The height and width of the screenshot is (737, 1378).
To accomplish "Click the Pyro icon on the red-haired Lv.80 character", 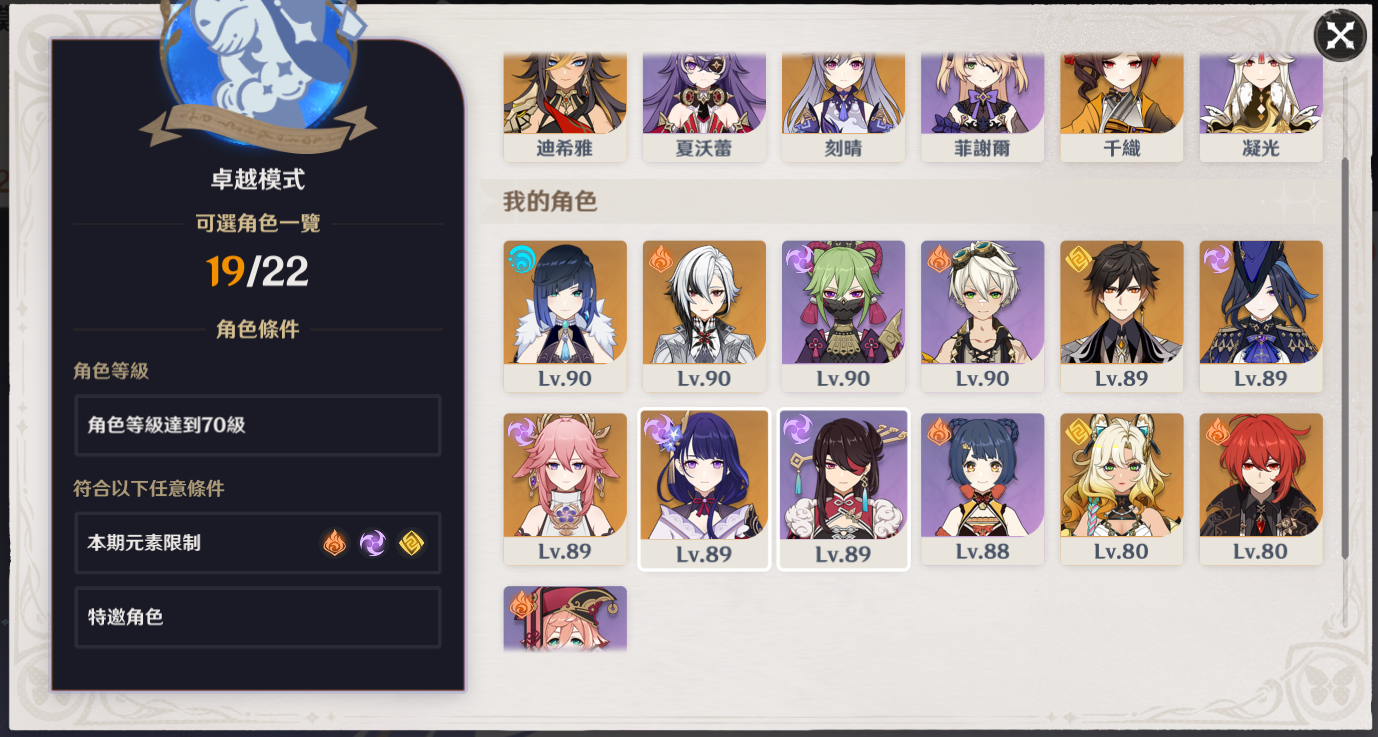I will pyautogui.click(x=1217, y=432).
